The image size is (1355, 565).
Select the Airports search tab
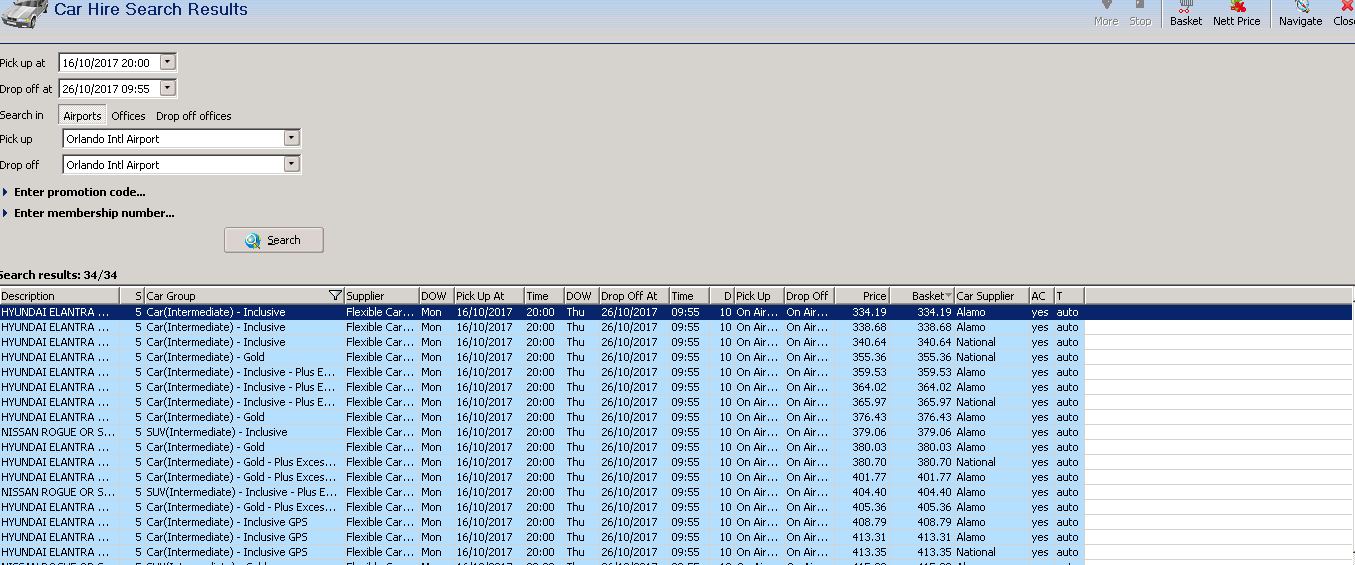click(82, 116)
